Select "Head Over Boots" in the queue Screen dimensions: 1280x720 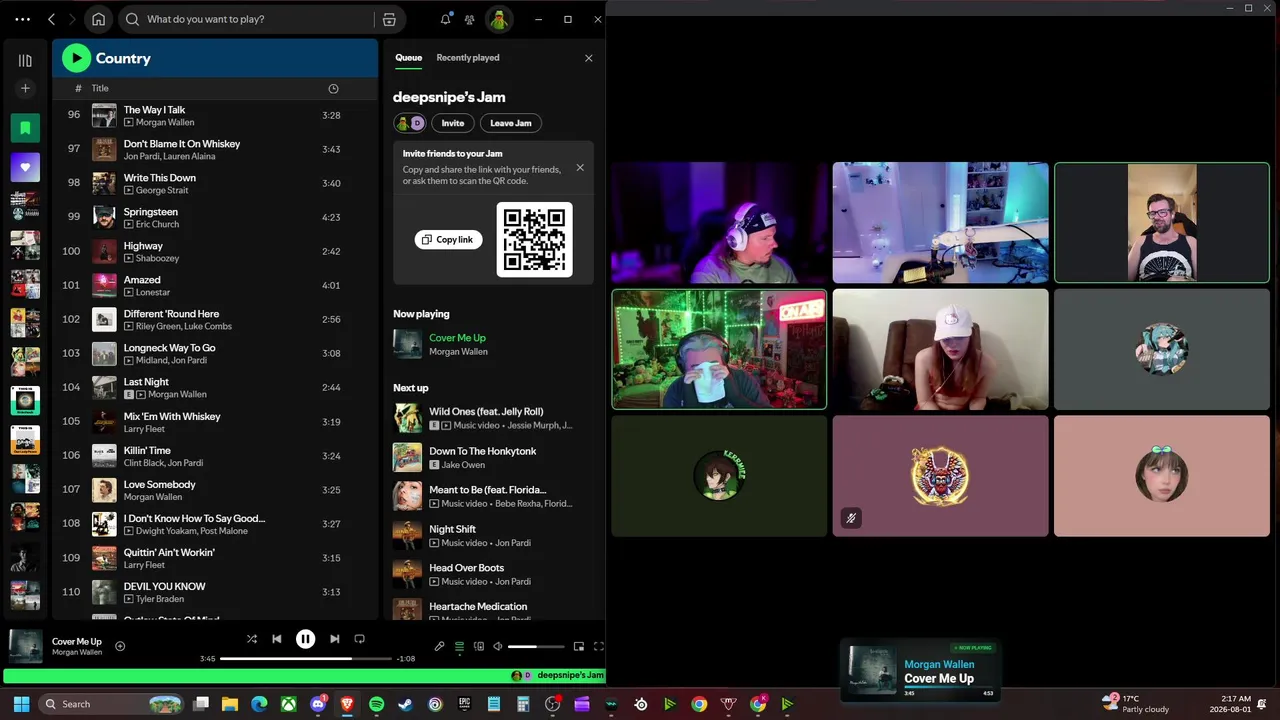466,568
